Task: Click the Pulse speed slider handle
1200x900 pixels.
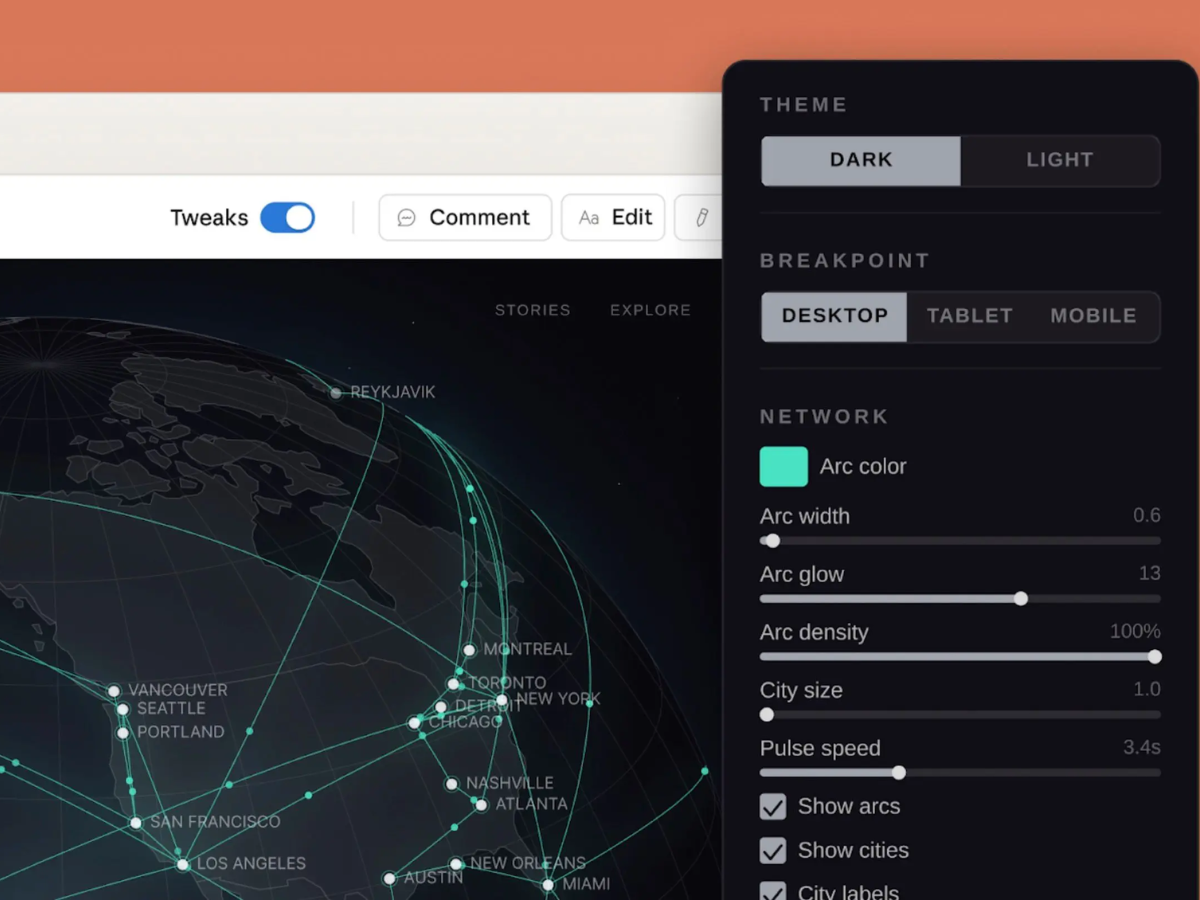Action: coord(898,773)
